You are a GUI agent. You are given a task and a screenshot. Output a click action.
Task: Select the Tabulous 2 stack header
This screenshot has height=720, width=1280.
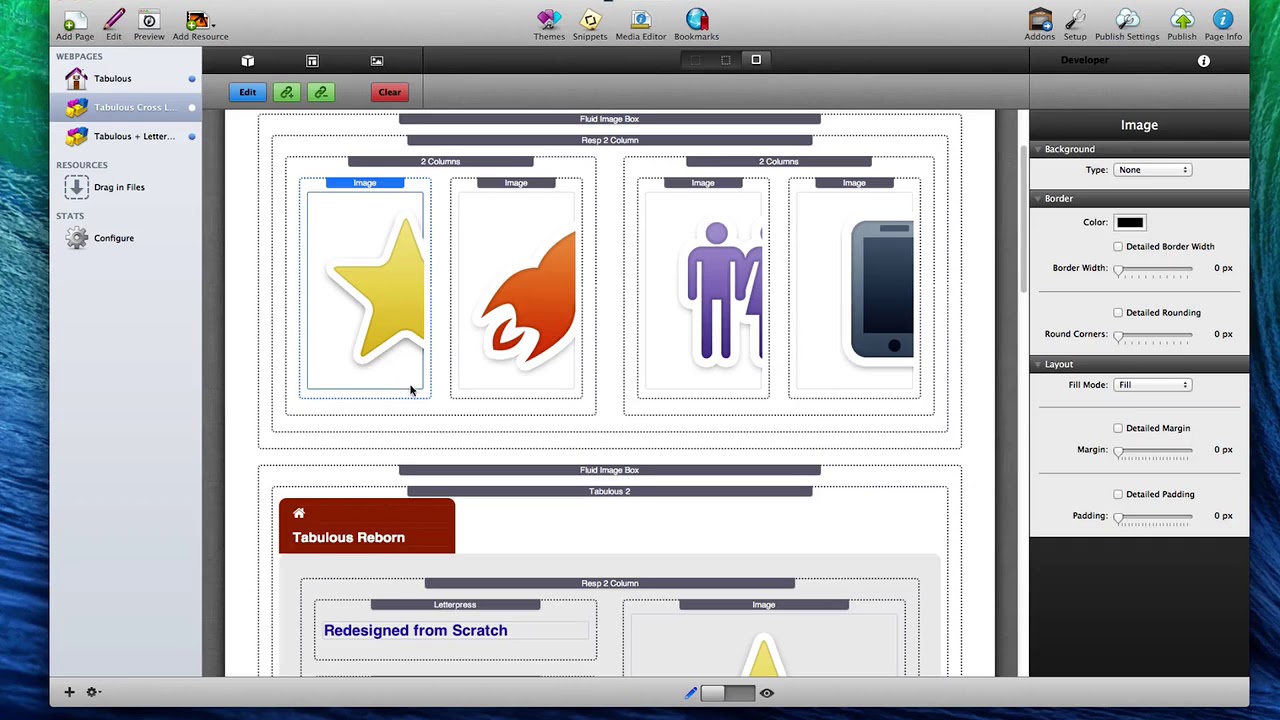[609, 491]
